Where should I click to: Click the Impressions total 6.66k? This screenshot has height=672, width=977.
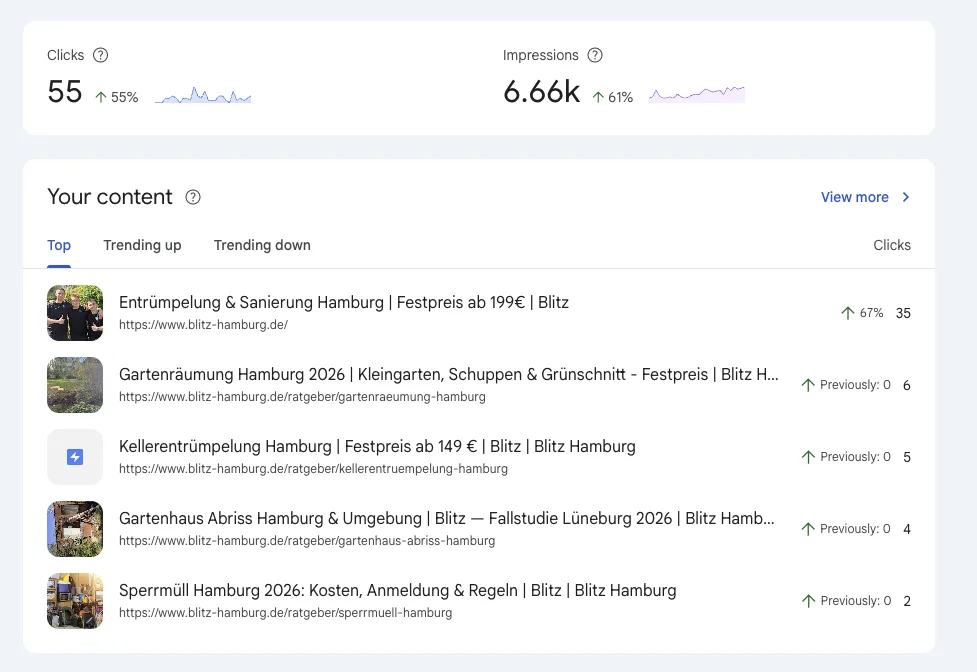point(541,92)
